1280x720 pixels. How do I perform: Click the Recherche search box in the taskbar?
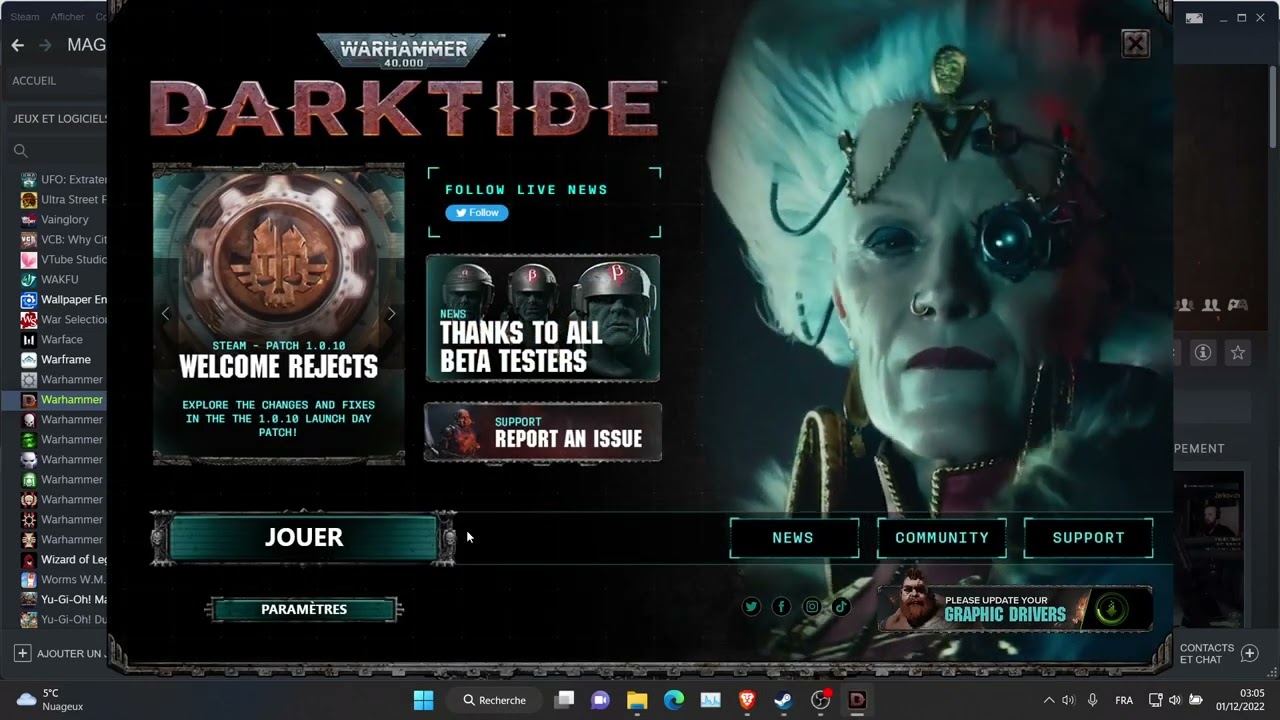pos(495,700)
